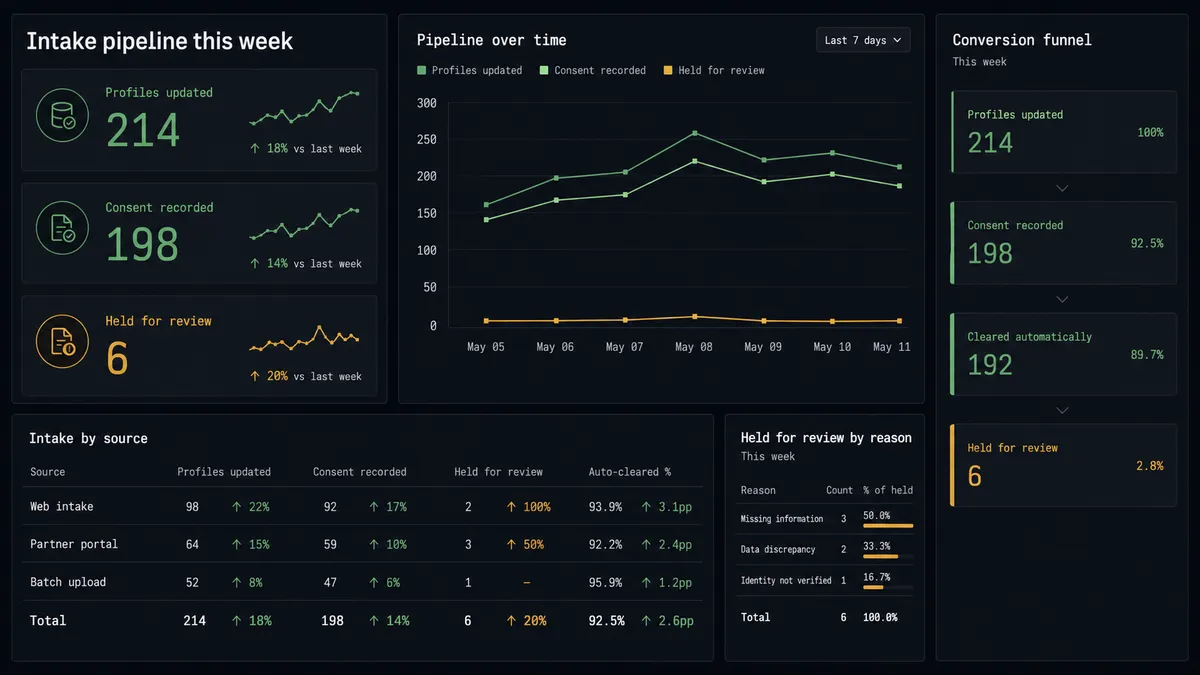Select the Web intake row label

point(62,507)
